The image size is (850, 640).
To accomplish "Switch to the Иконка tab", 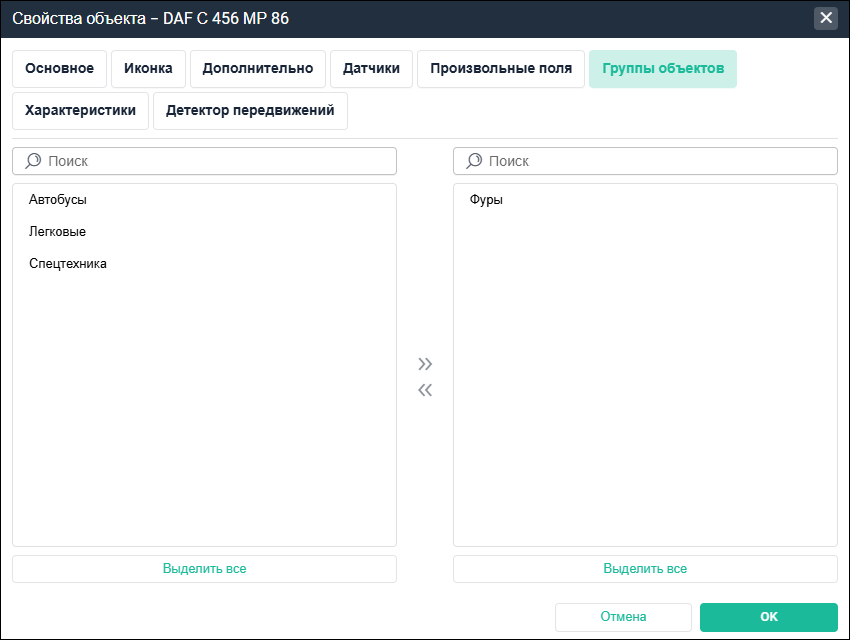I will 148,69.
